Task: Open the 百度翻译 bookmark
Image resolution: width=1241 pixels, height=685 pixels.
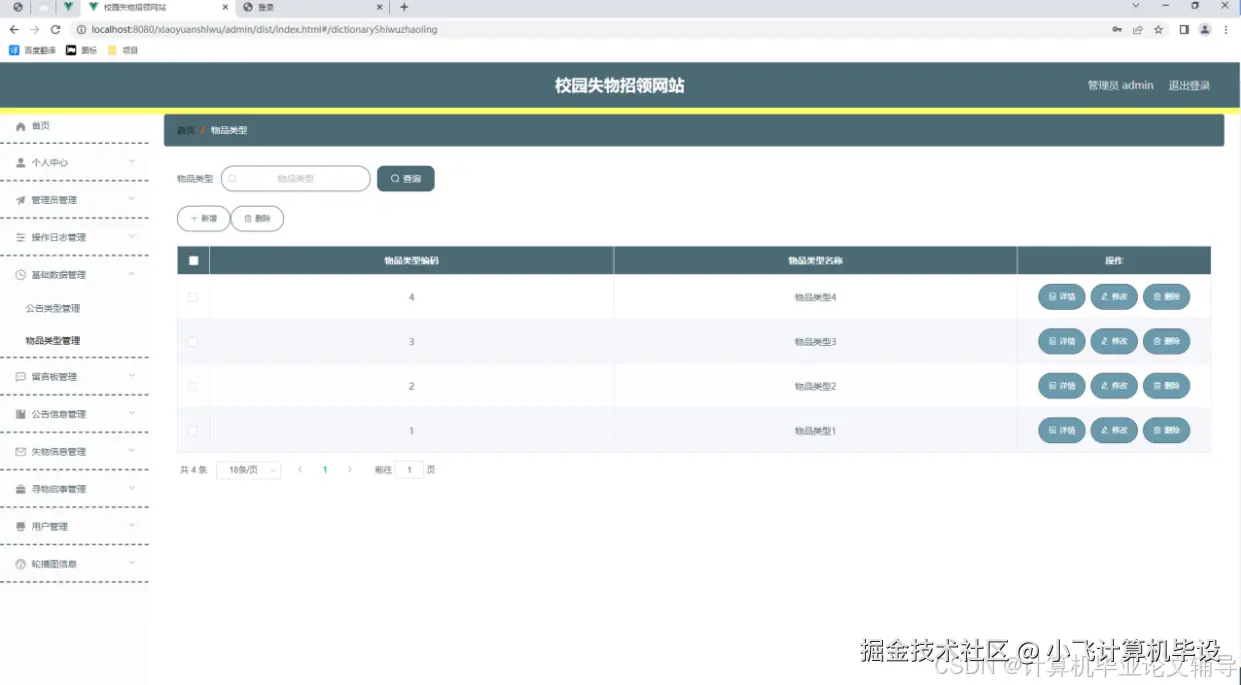Action: (x=33, y=50)
